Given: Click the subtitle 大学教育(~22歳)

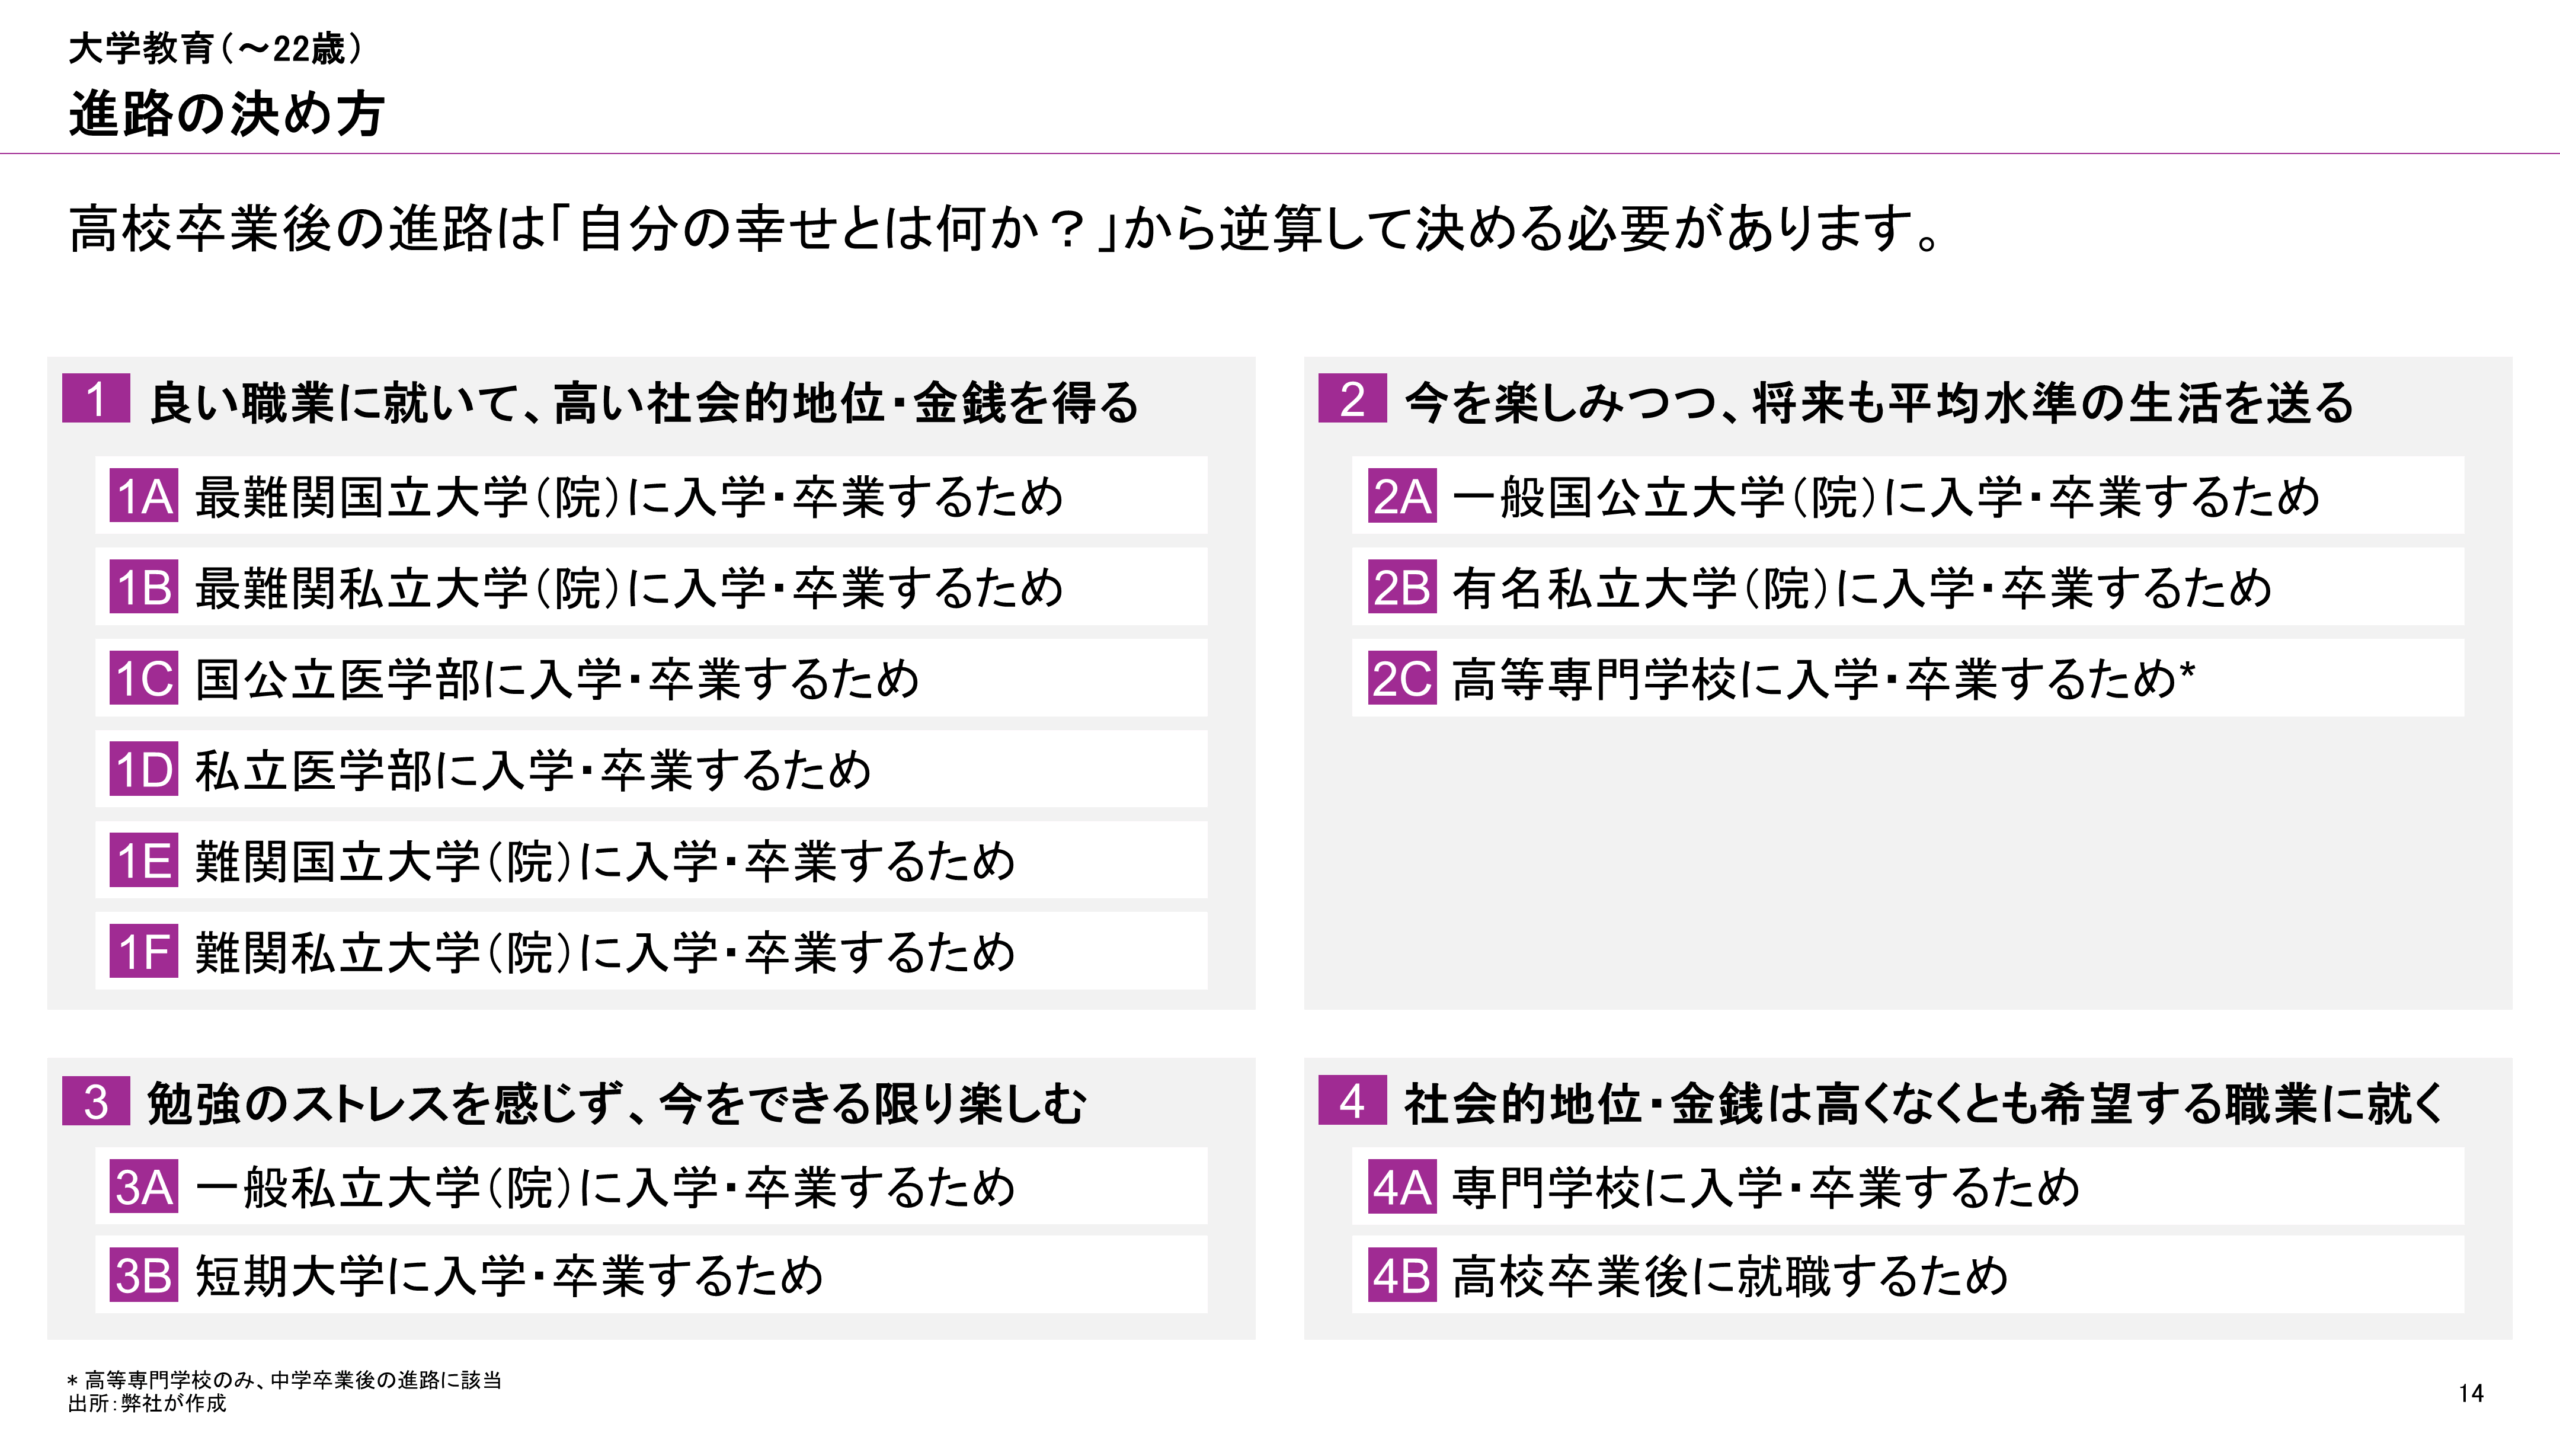Looking at the screenshot, I should (x=215, y=48).
